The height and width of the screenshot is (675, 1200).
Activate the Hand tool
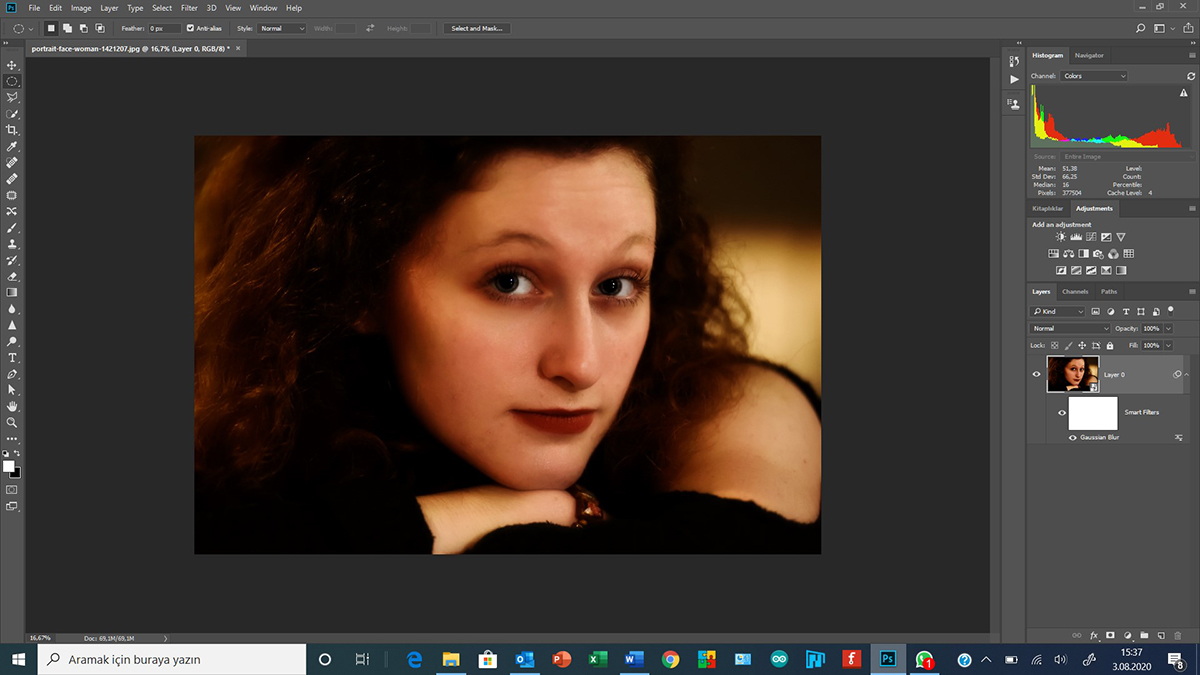click(x=12, y=406)
